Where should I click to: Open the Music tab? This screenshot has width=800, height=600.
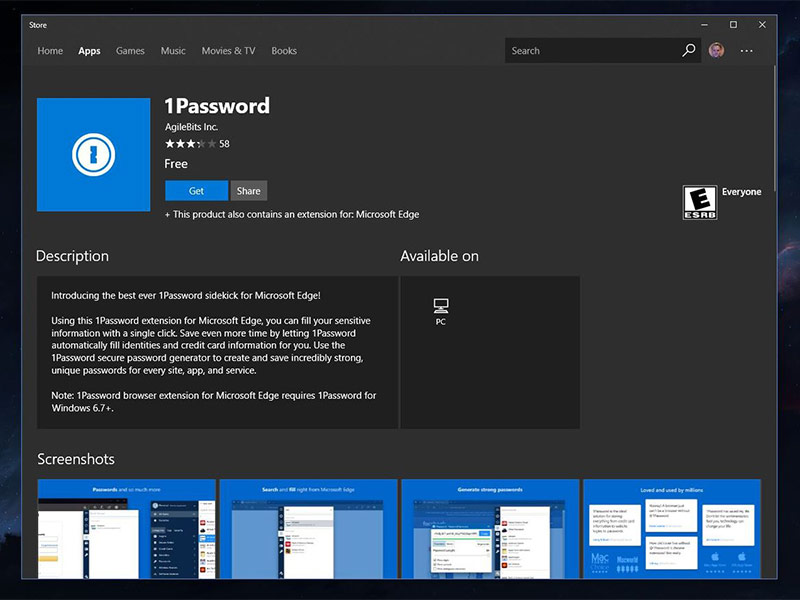point(173,51)
